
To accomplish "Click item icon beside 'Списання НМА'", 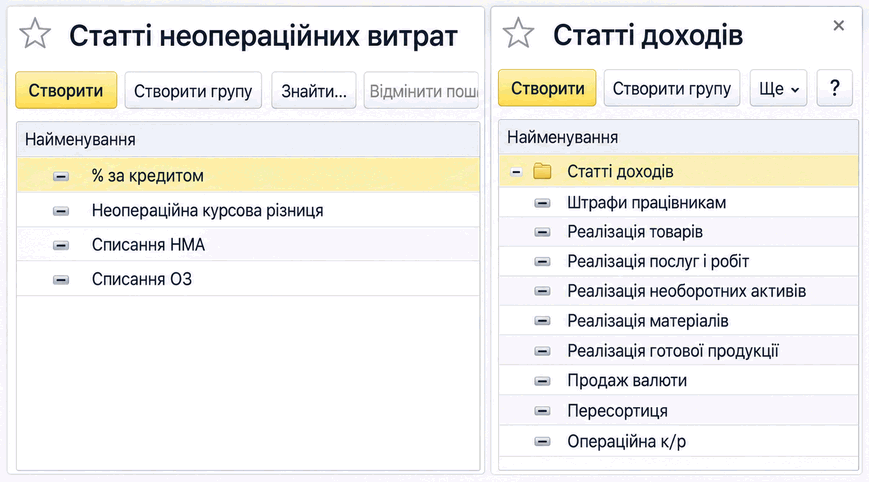I will (x=61, y=245).
